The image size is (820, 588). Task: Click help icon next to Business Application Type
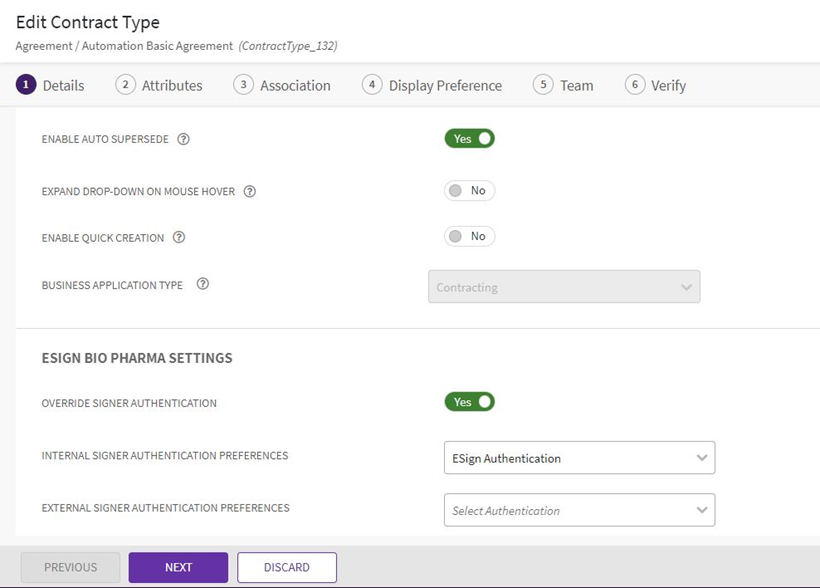pos(203,284)
